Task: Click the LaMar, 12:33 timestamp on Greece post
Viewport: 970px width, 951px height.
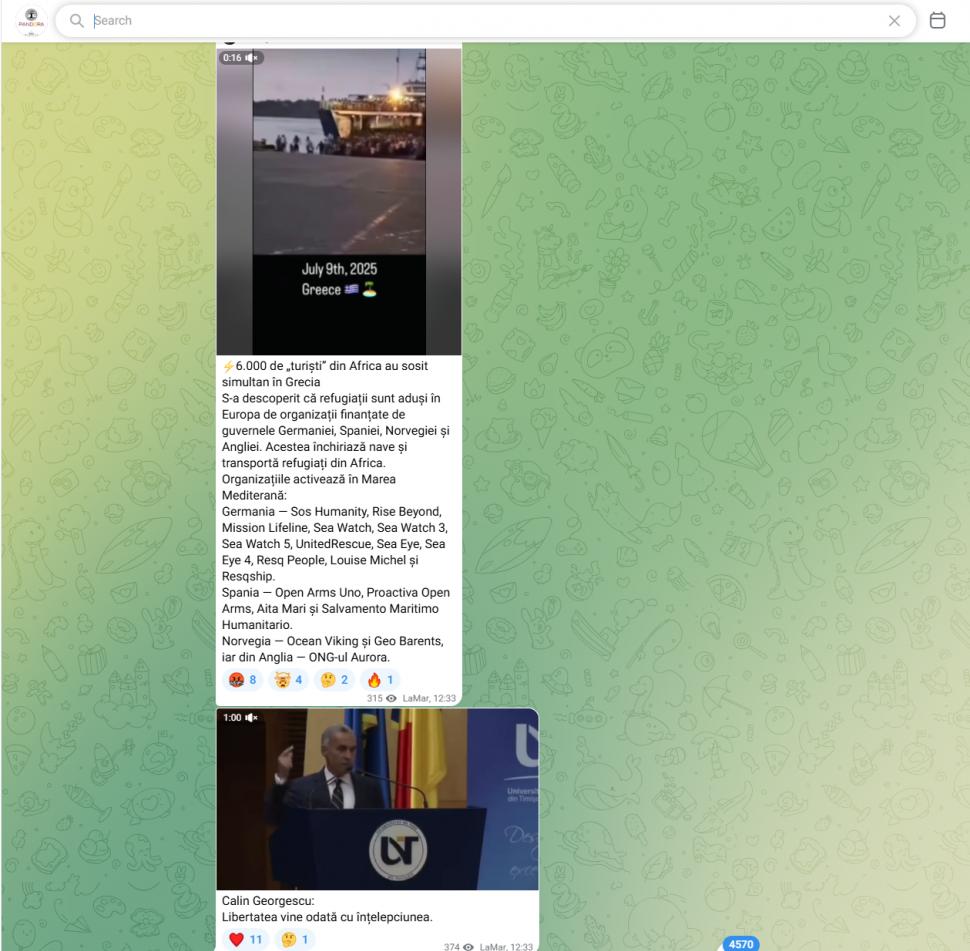Action: [428, 699]
